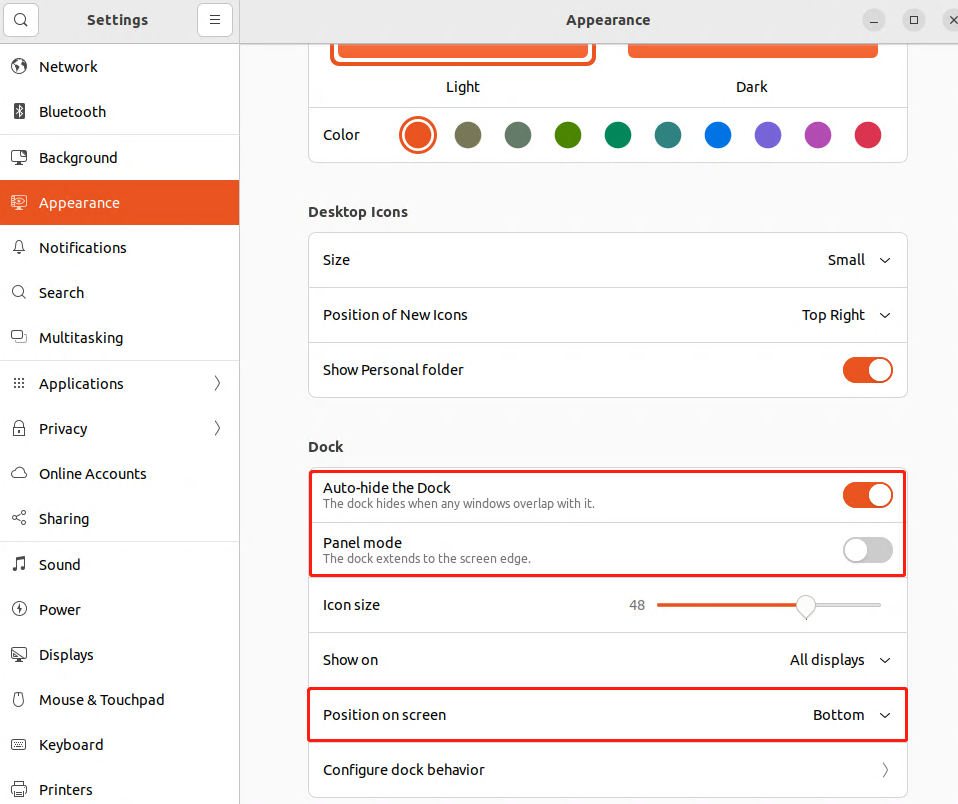Open the desktop icon Size dropdown
Screen dimensions: 958x804
[858, 260]
